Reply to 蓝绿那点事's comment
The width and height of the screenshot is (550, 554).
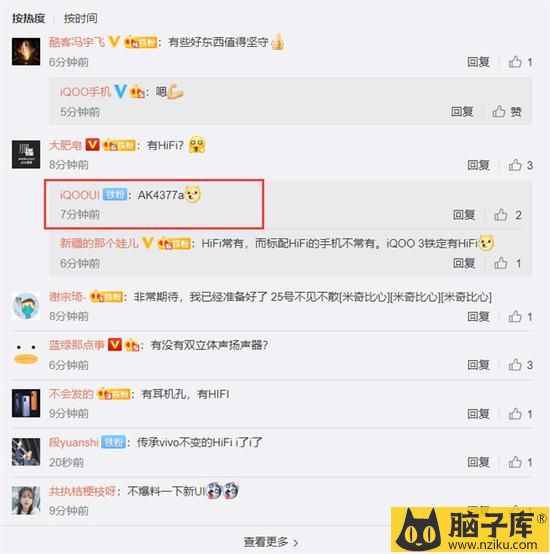pyautogui.click(x=478, y=365)
